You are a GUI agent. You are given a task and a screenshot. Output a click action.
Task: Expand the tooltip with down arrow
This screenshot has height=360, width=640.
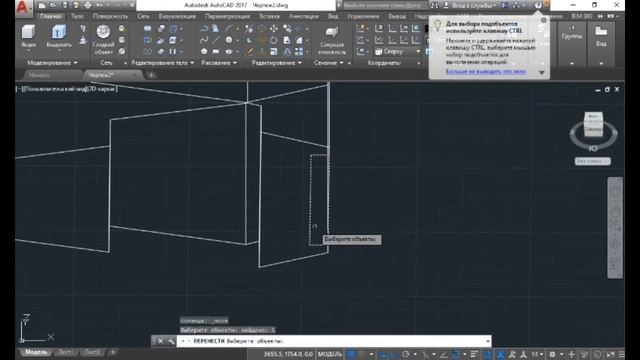pos(542,73)
